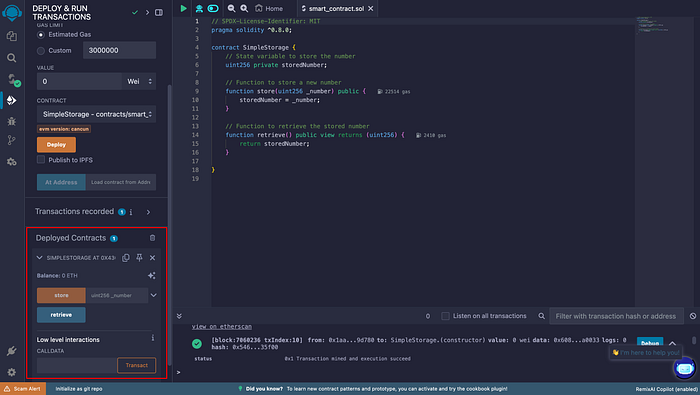Copy the SimpleStorage contract address
Image resolution: width=700 pixels, height=395 pixels.
coord(126,258)
